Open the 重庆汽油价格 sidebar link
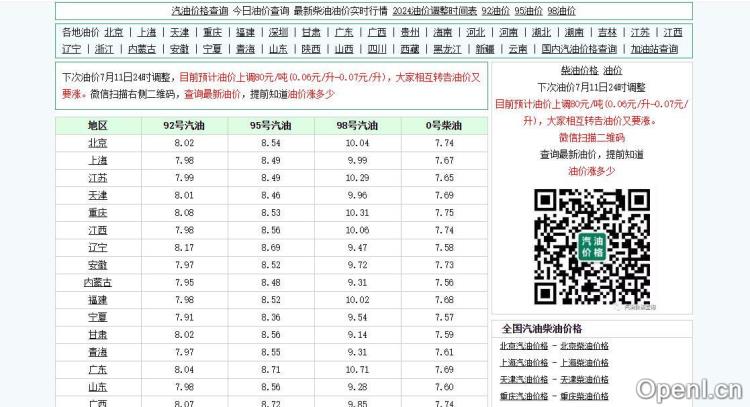This screenshot has height=407, width=750. (x=524, y=396)
